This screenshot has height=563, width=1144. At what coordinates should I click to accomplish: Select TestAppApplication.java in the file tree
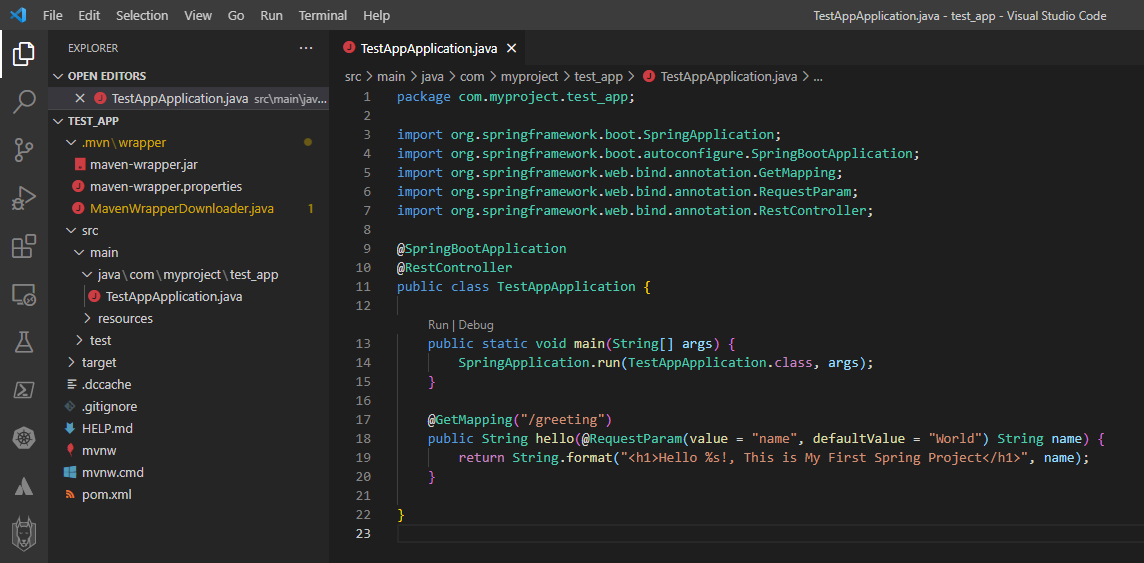174,297
